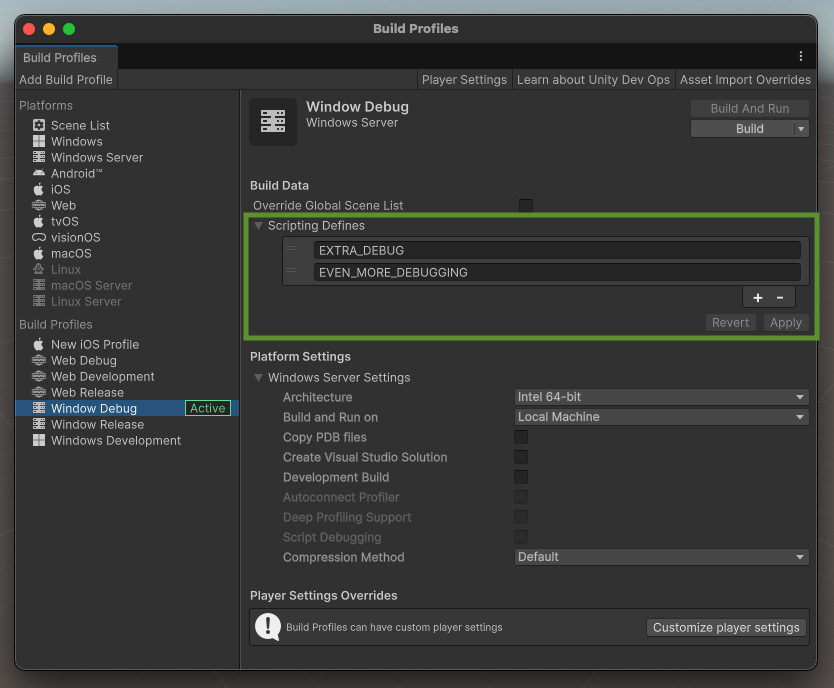Open Learn about Unity Dev Ops
This screenshot has width=834, height=688.
[593, 80]
